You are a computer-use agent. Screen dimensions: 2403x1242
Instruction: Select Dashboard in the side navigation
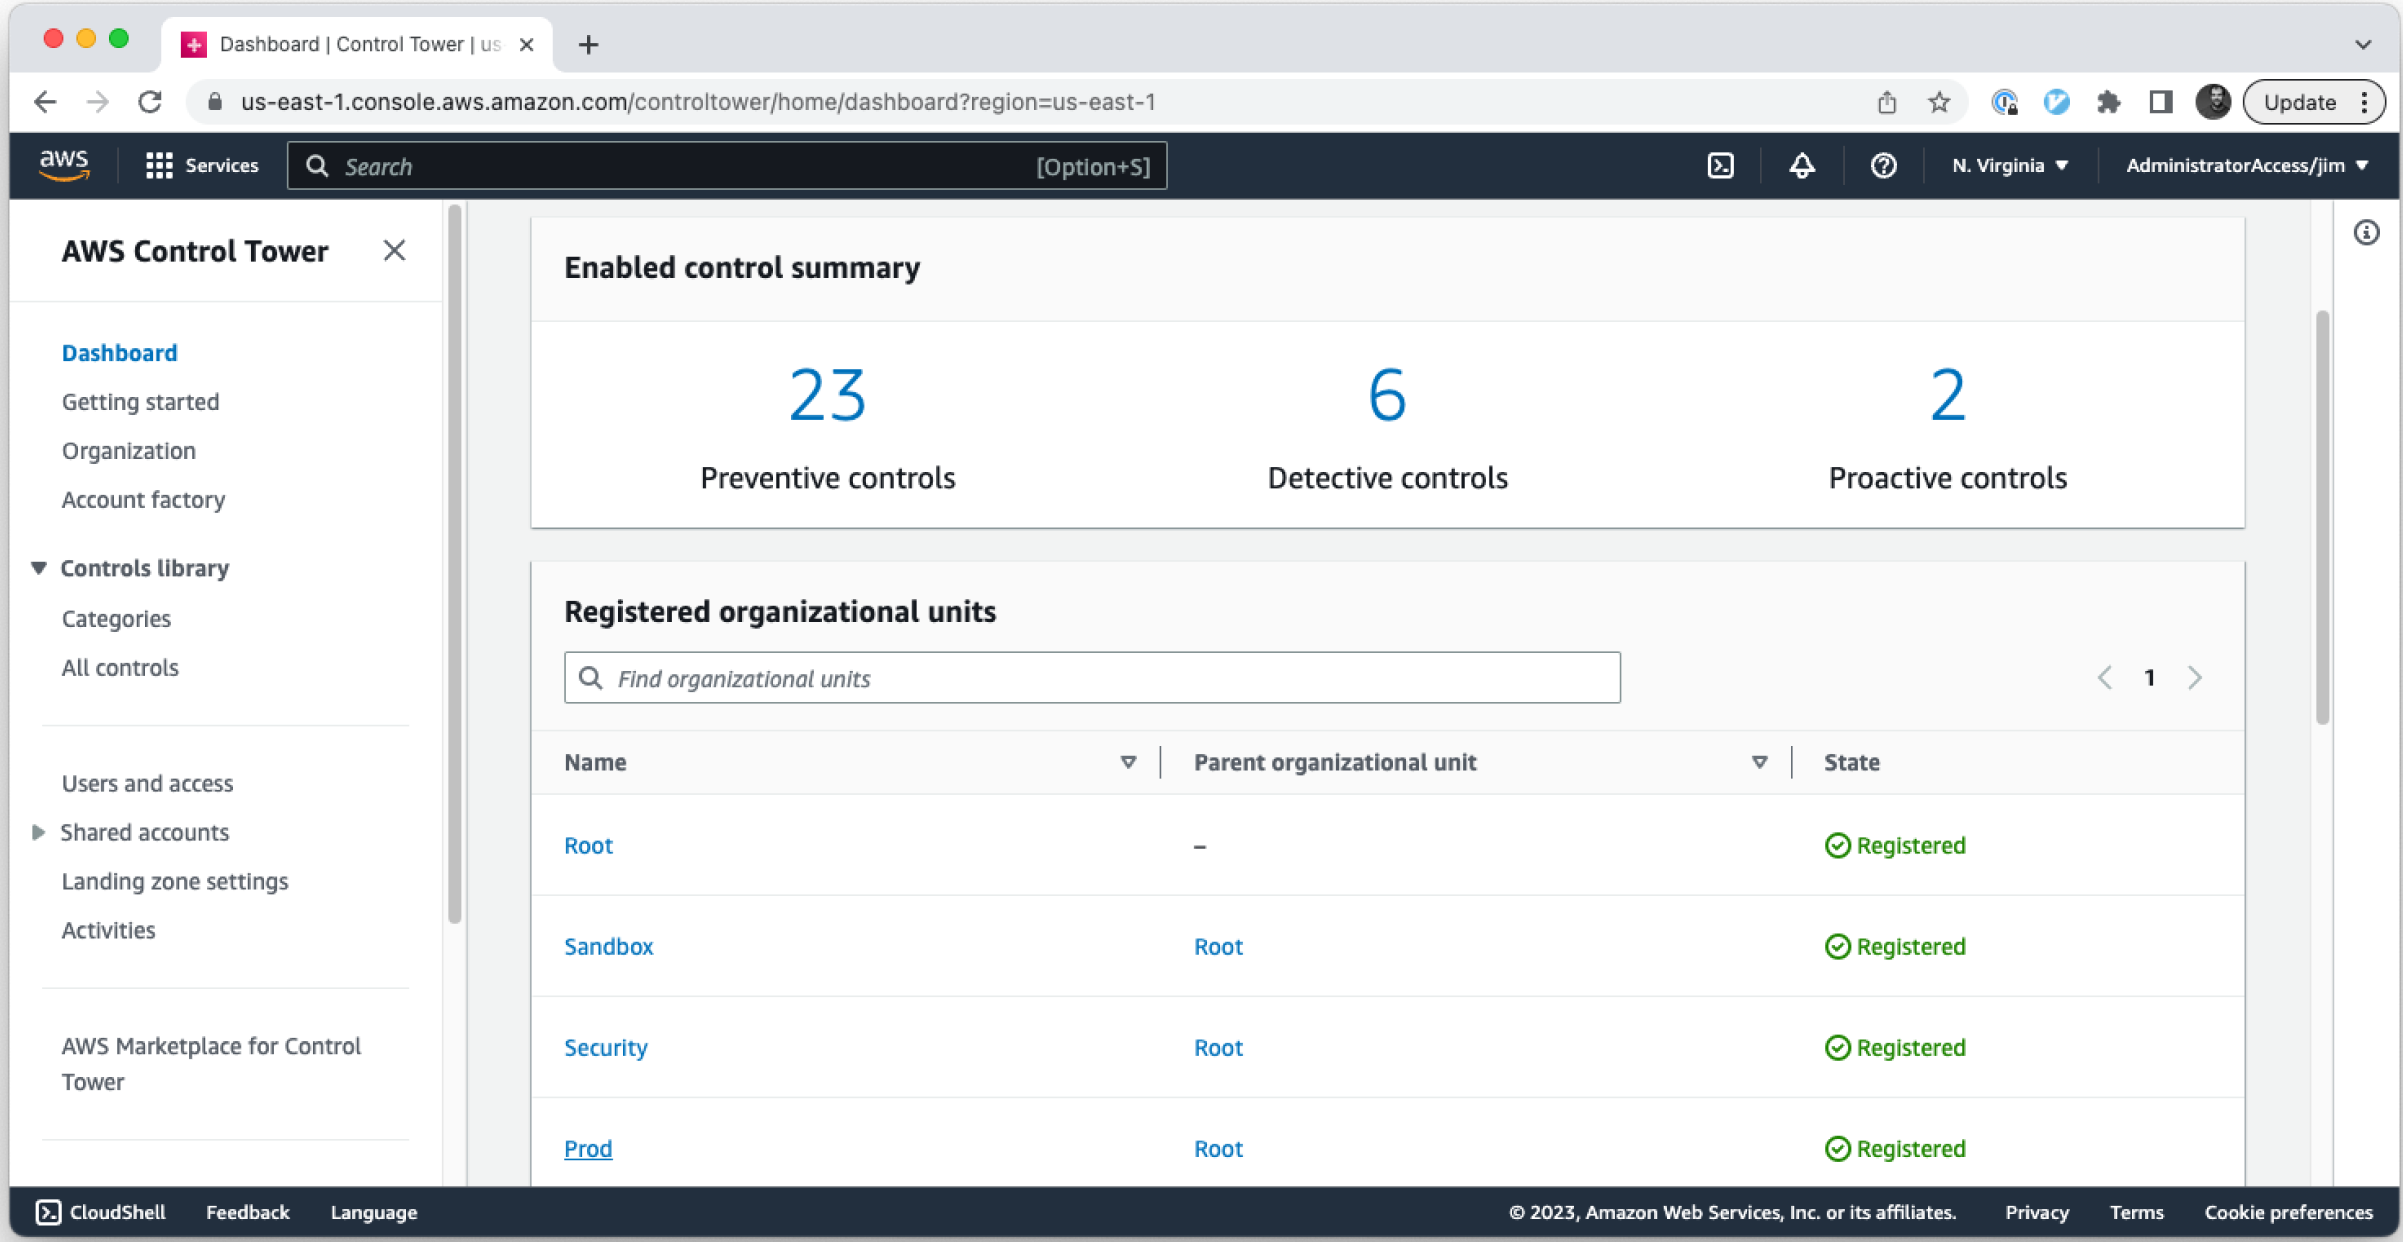coord(119,352)
